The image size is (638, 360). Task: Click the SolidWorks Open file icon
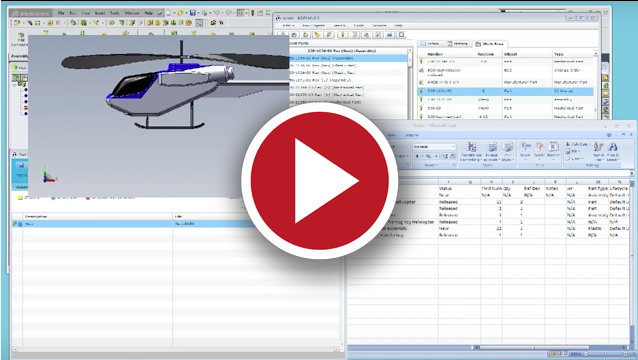pos(180,13)
